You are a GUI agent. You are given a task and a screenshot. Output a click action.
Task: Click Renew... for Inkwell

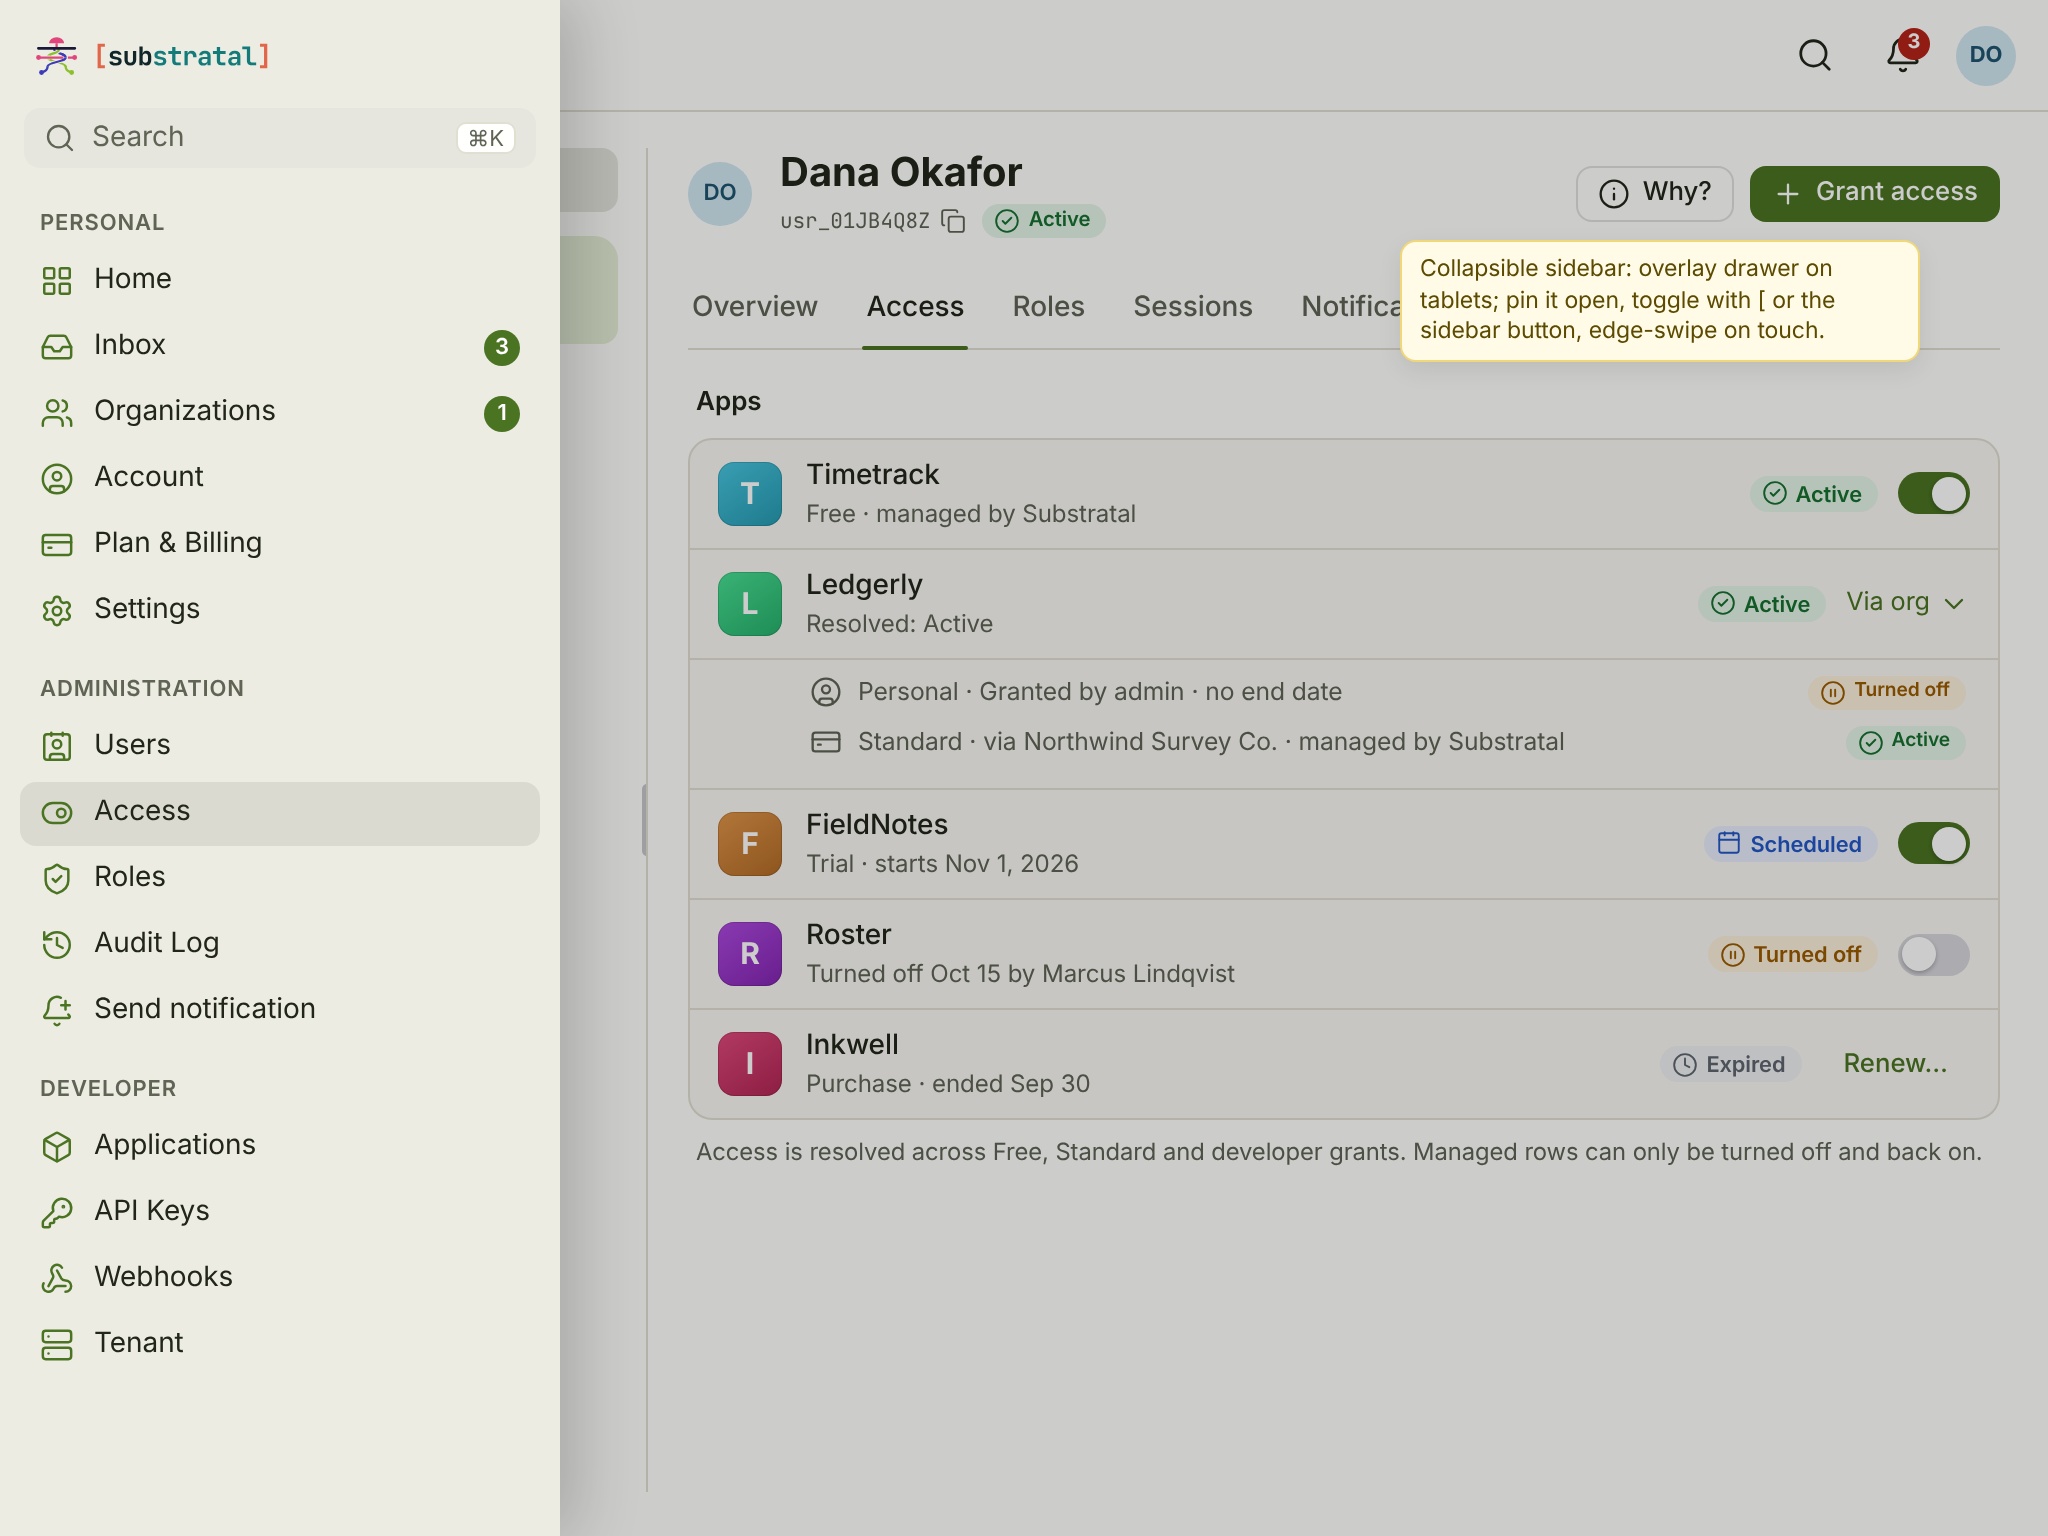coord(1895,1064)
